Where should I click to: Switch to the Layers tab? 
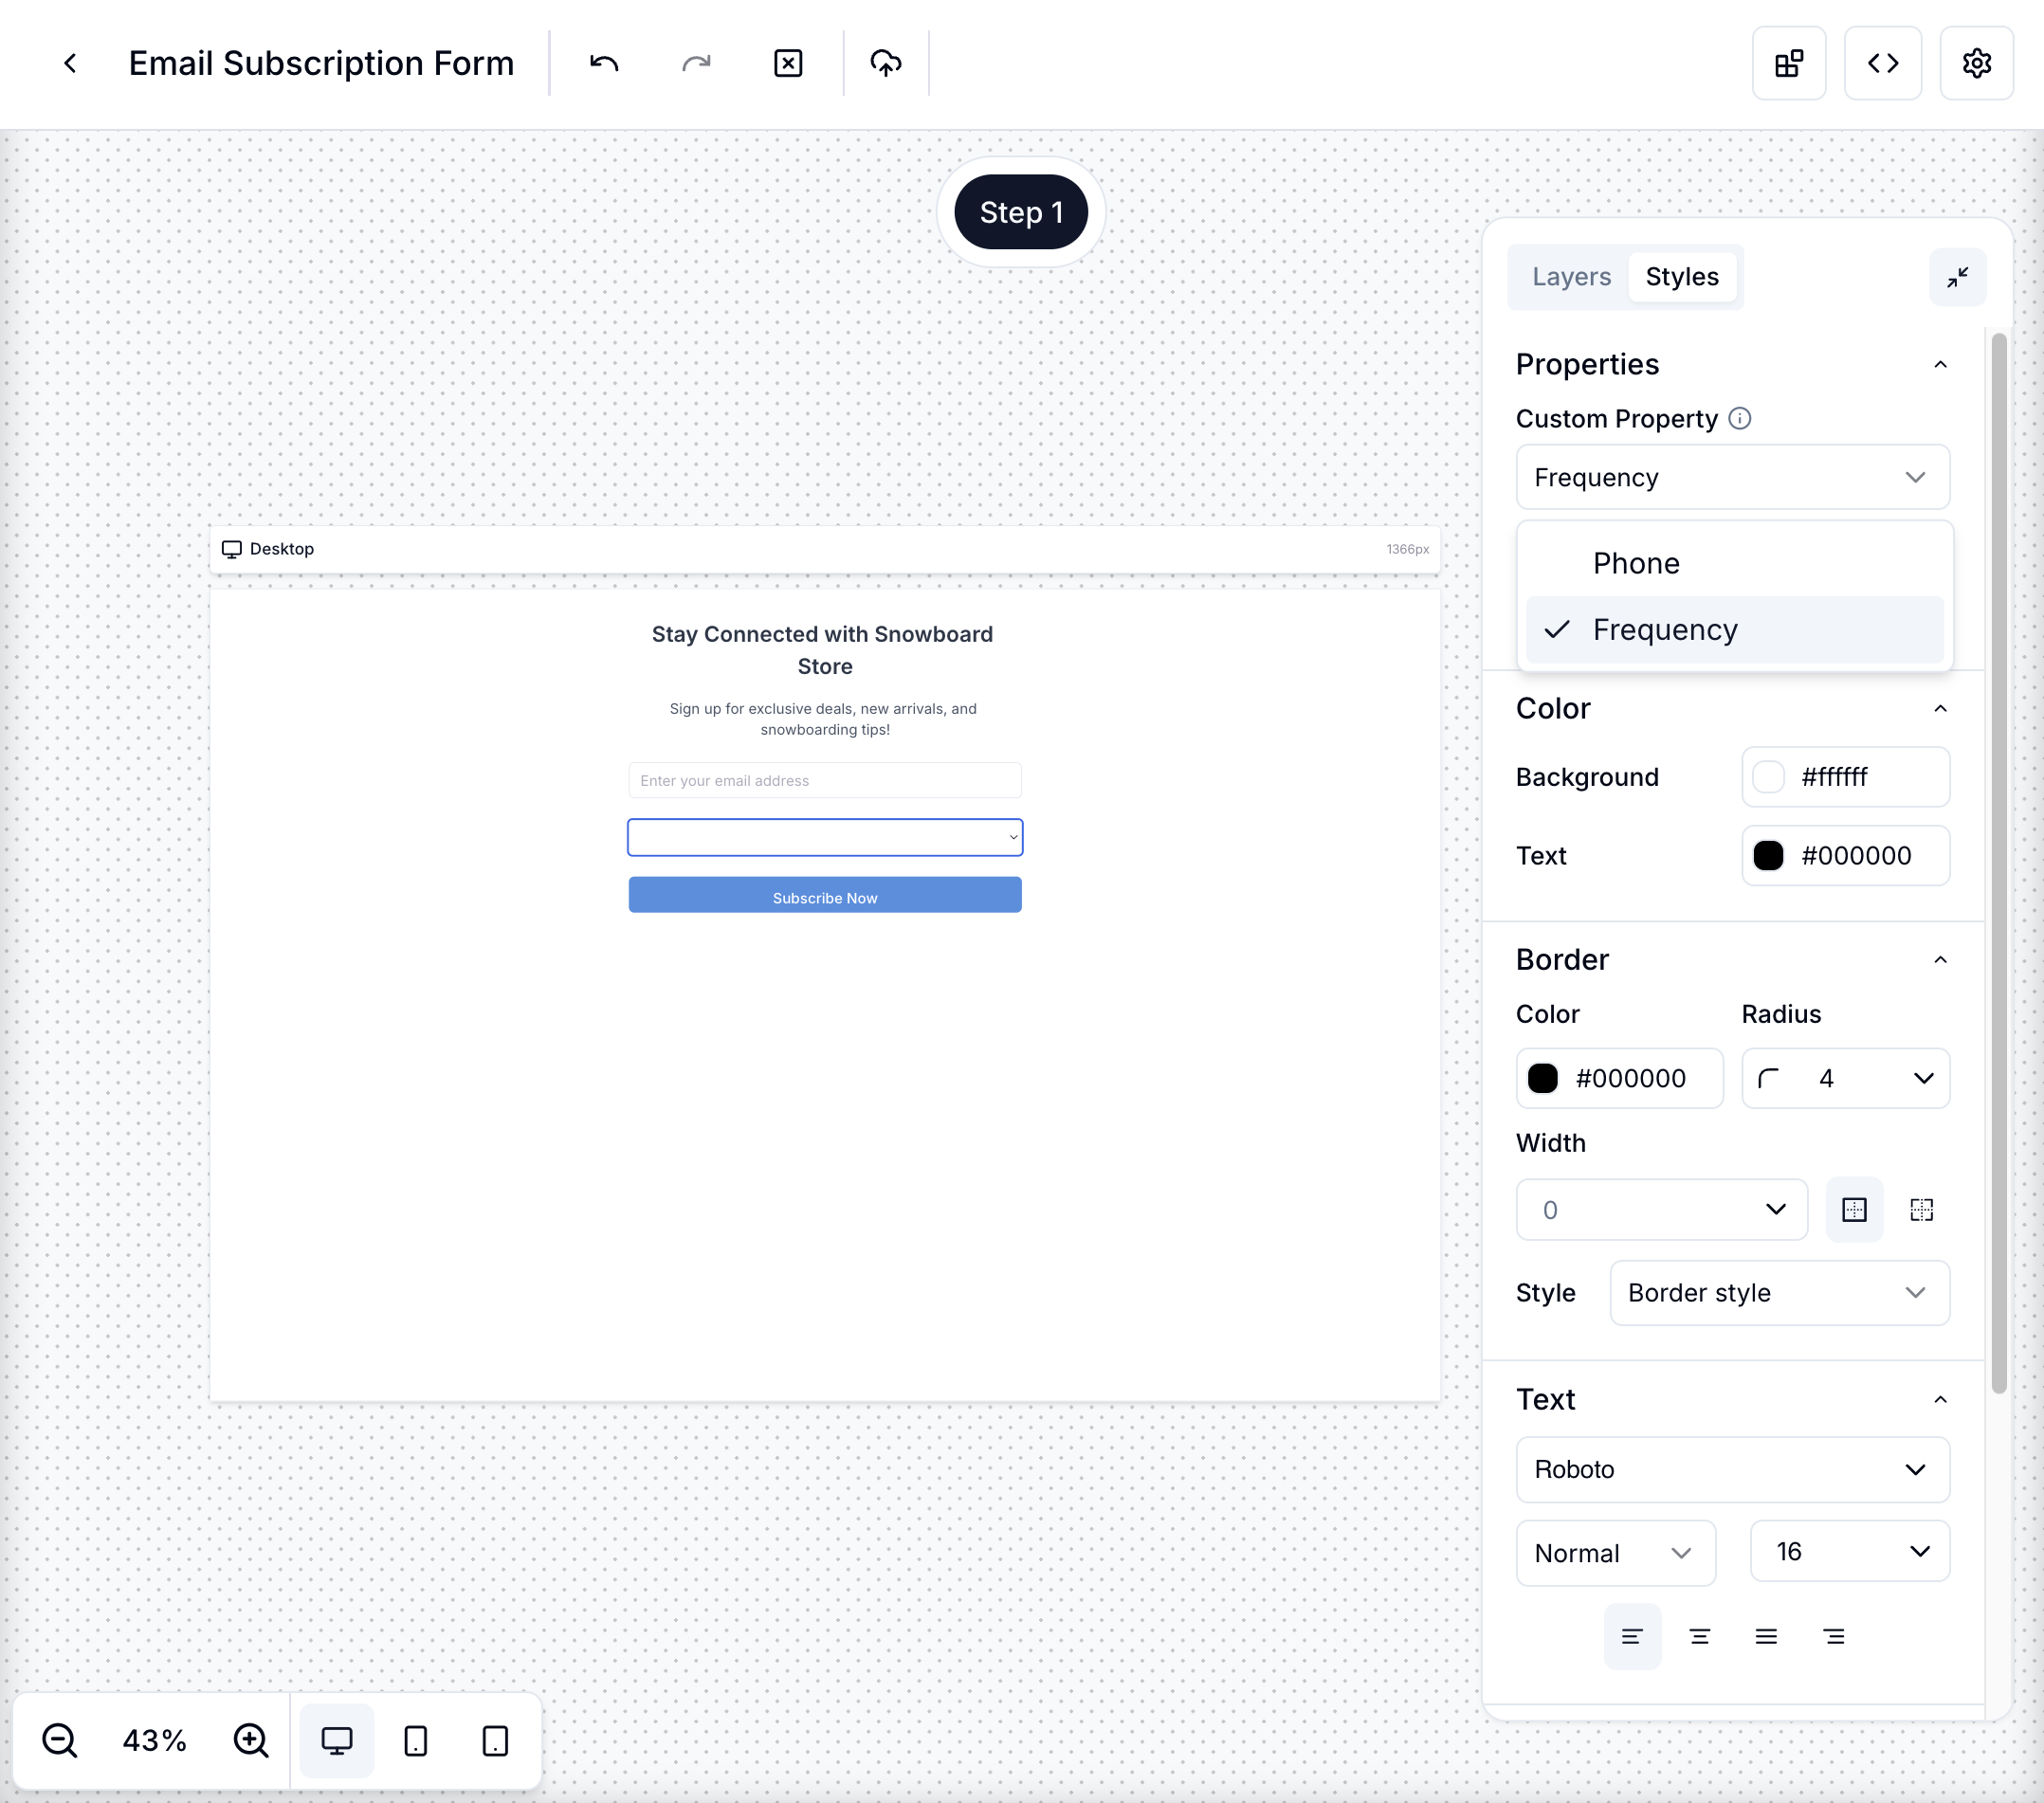pyautogui.click(x=1570, y=275)
